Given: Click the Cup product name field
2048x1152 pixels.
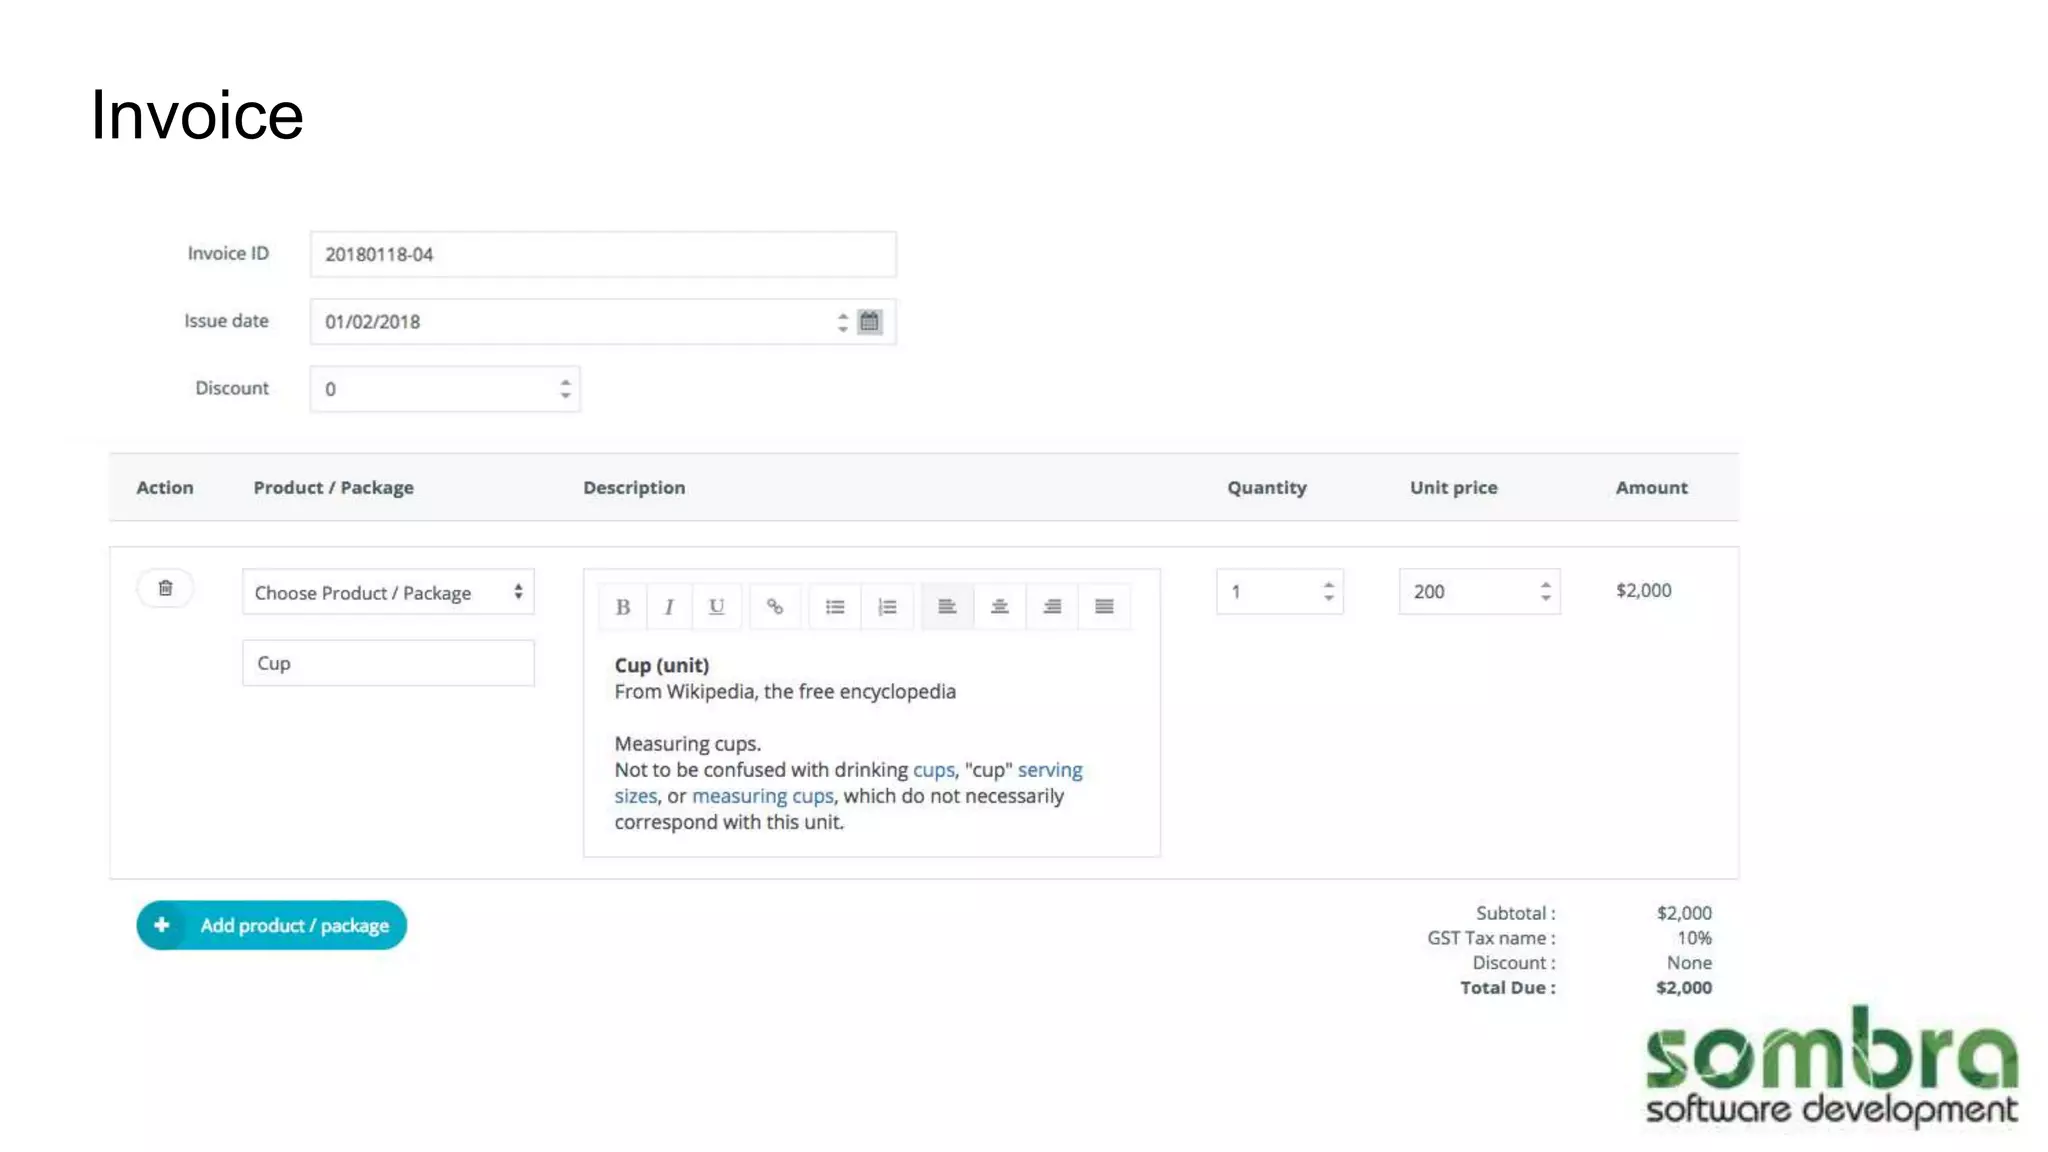Looking at the screenshot, I should [x=388, y=663].
